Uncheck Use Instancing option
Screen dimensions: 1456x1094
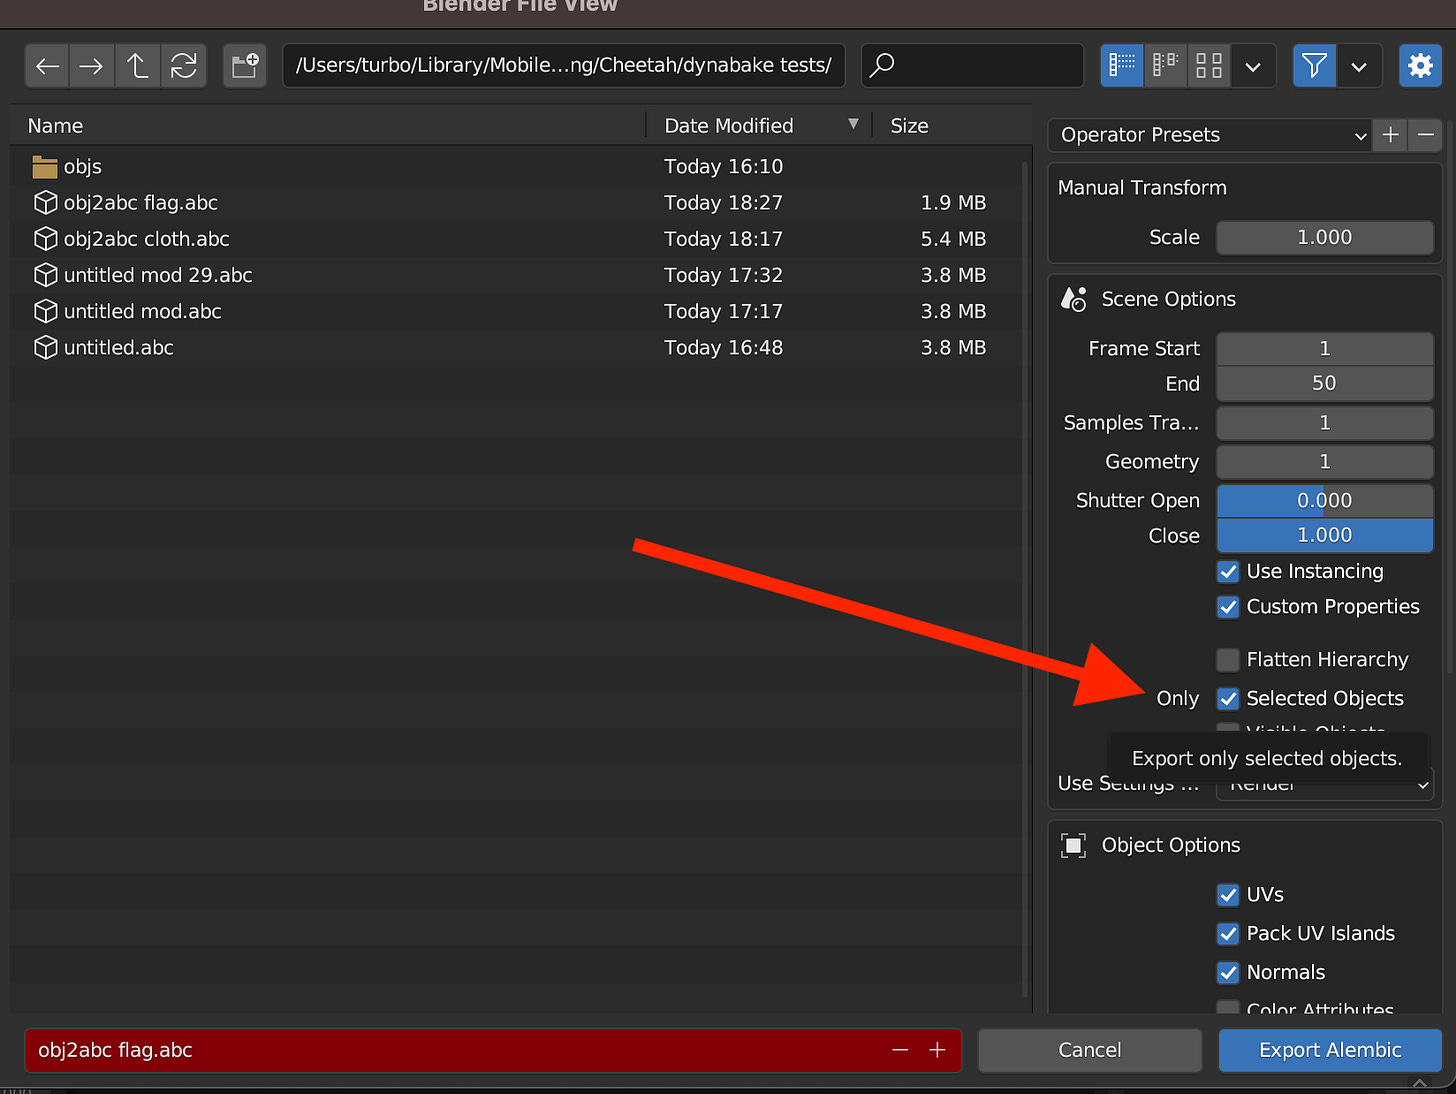[1228, 572]
